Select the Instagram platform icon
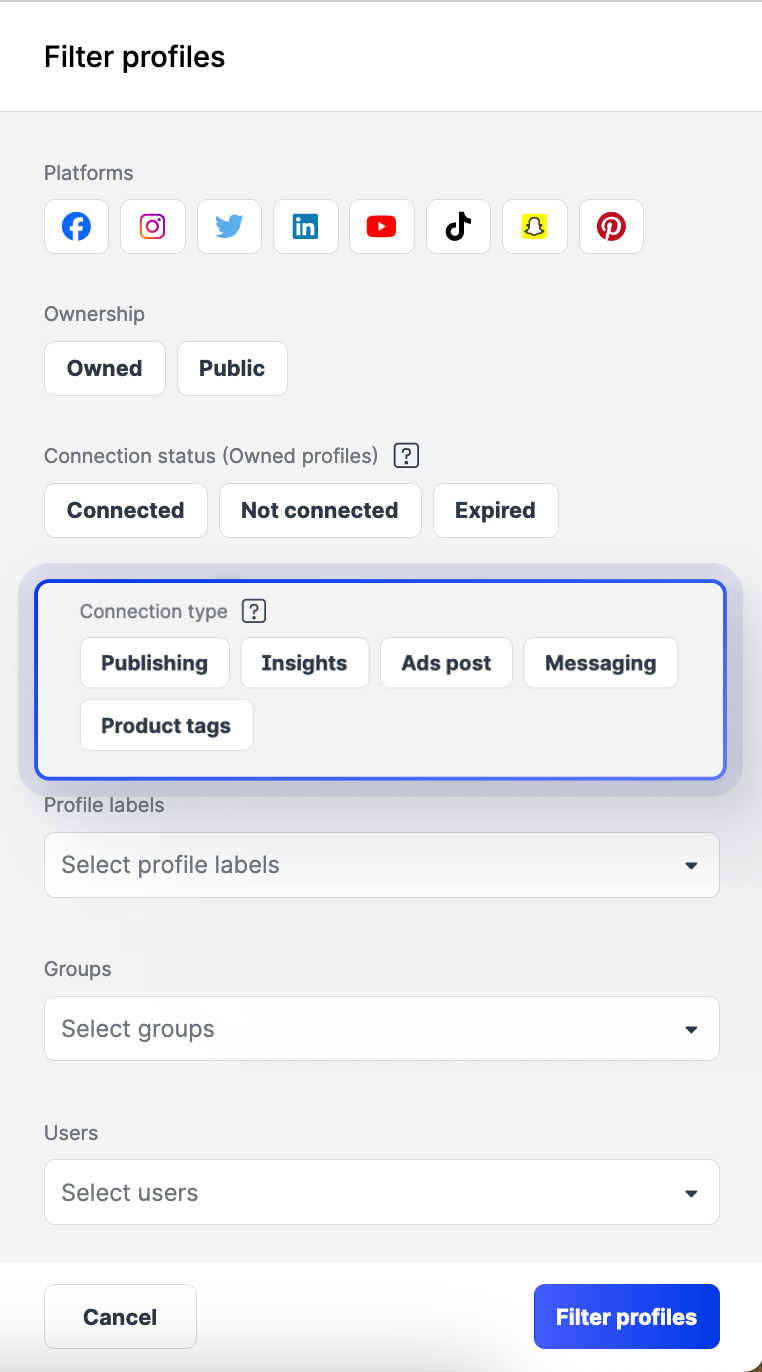This screenshot has height=1372, width=762. [x=152, y=227]
